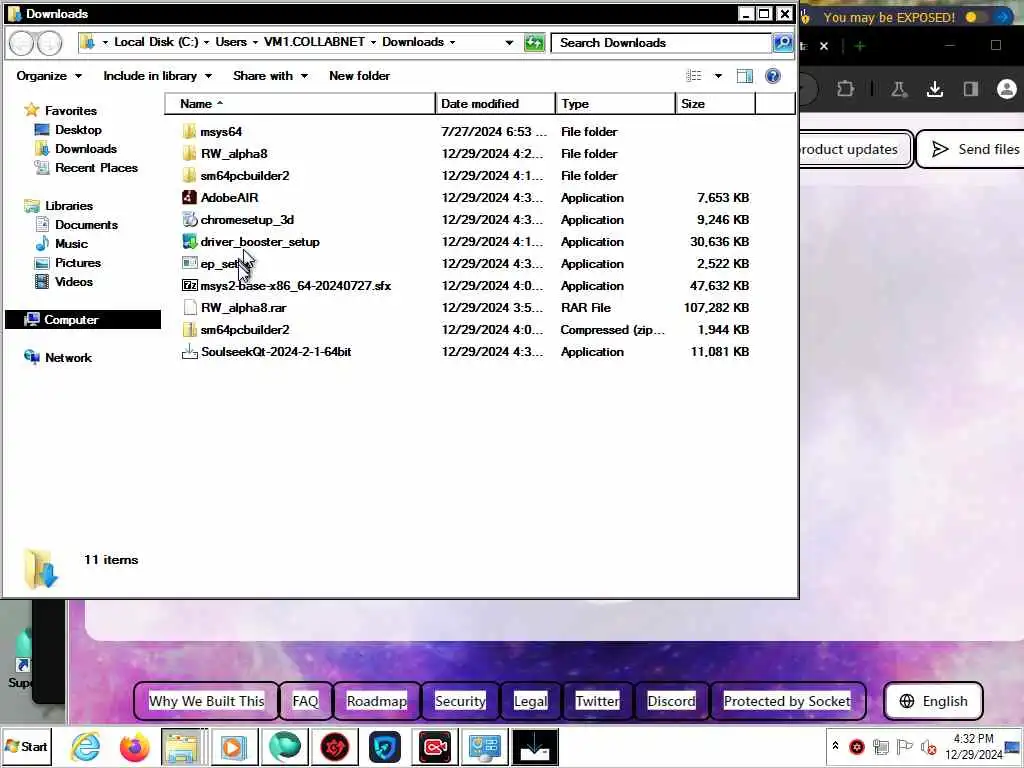This screenshot has width=1024, height=768.
Task: Sort files by Date modified column
Action: (x=496, y=103)
